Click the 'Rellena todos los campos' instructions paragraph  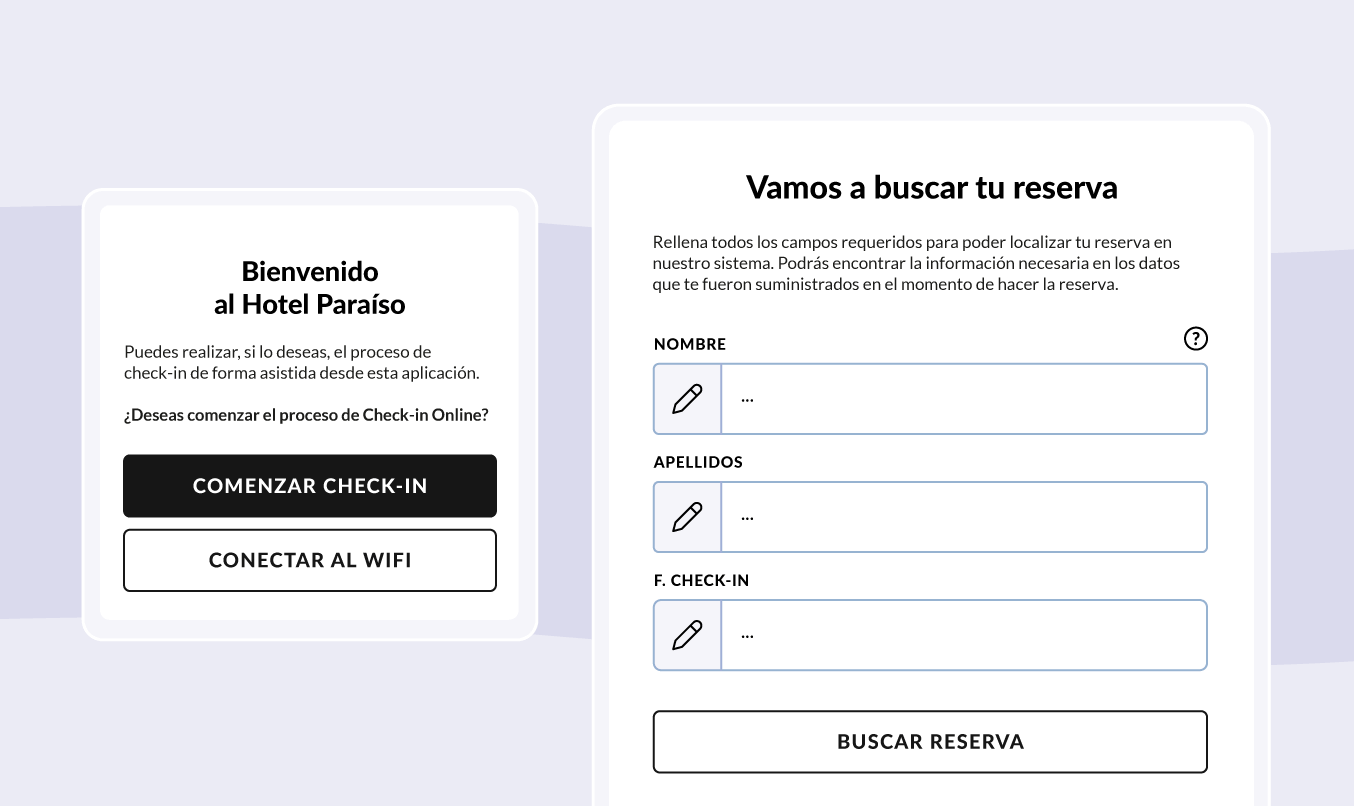(x=916, y=263)
